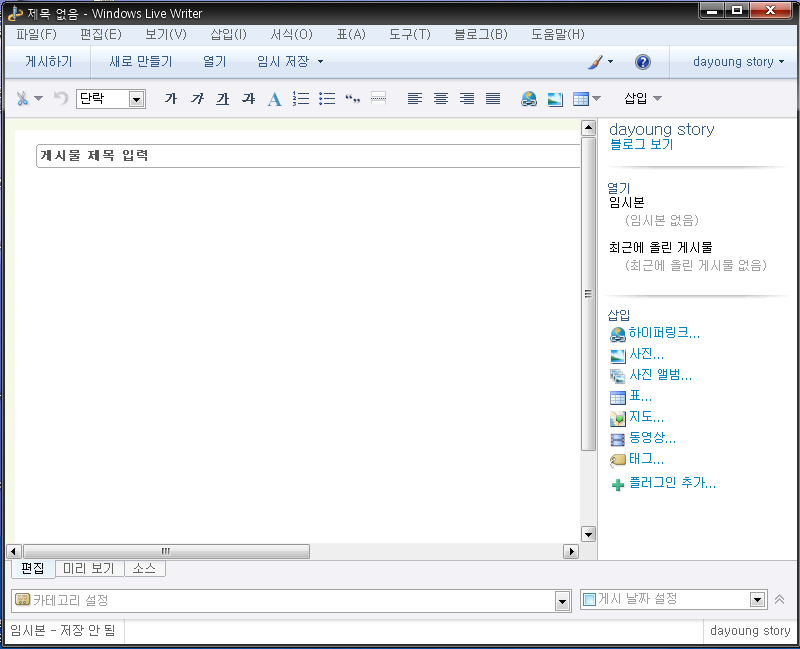Open the 도구(T) menu

pyautogui.click(x=410, y=34)
